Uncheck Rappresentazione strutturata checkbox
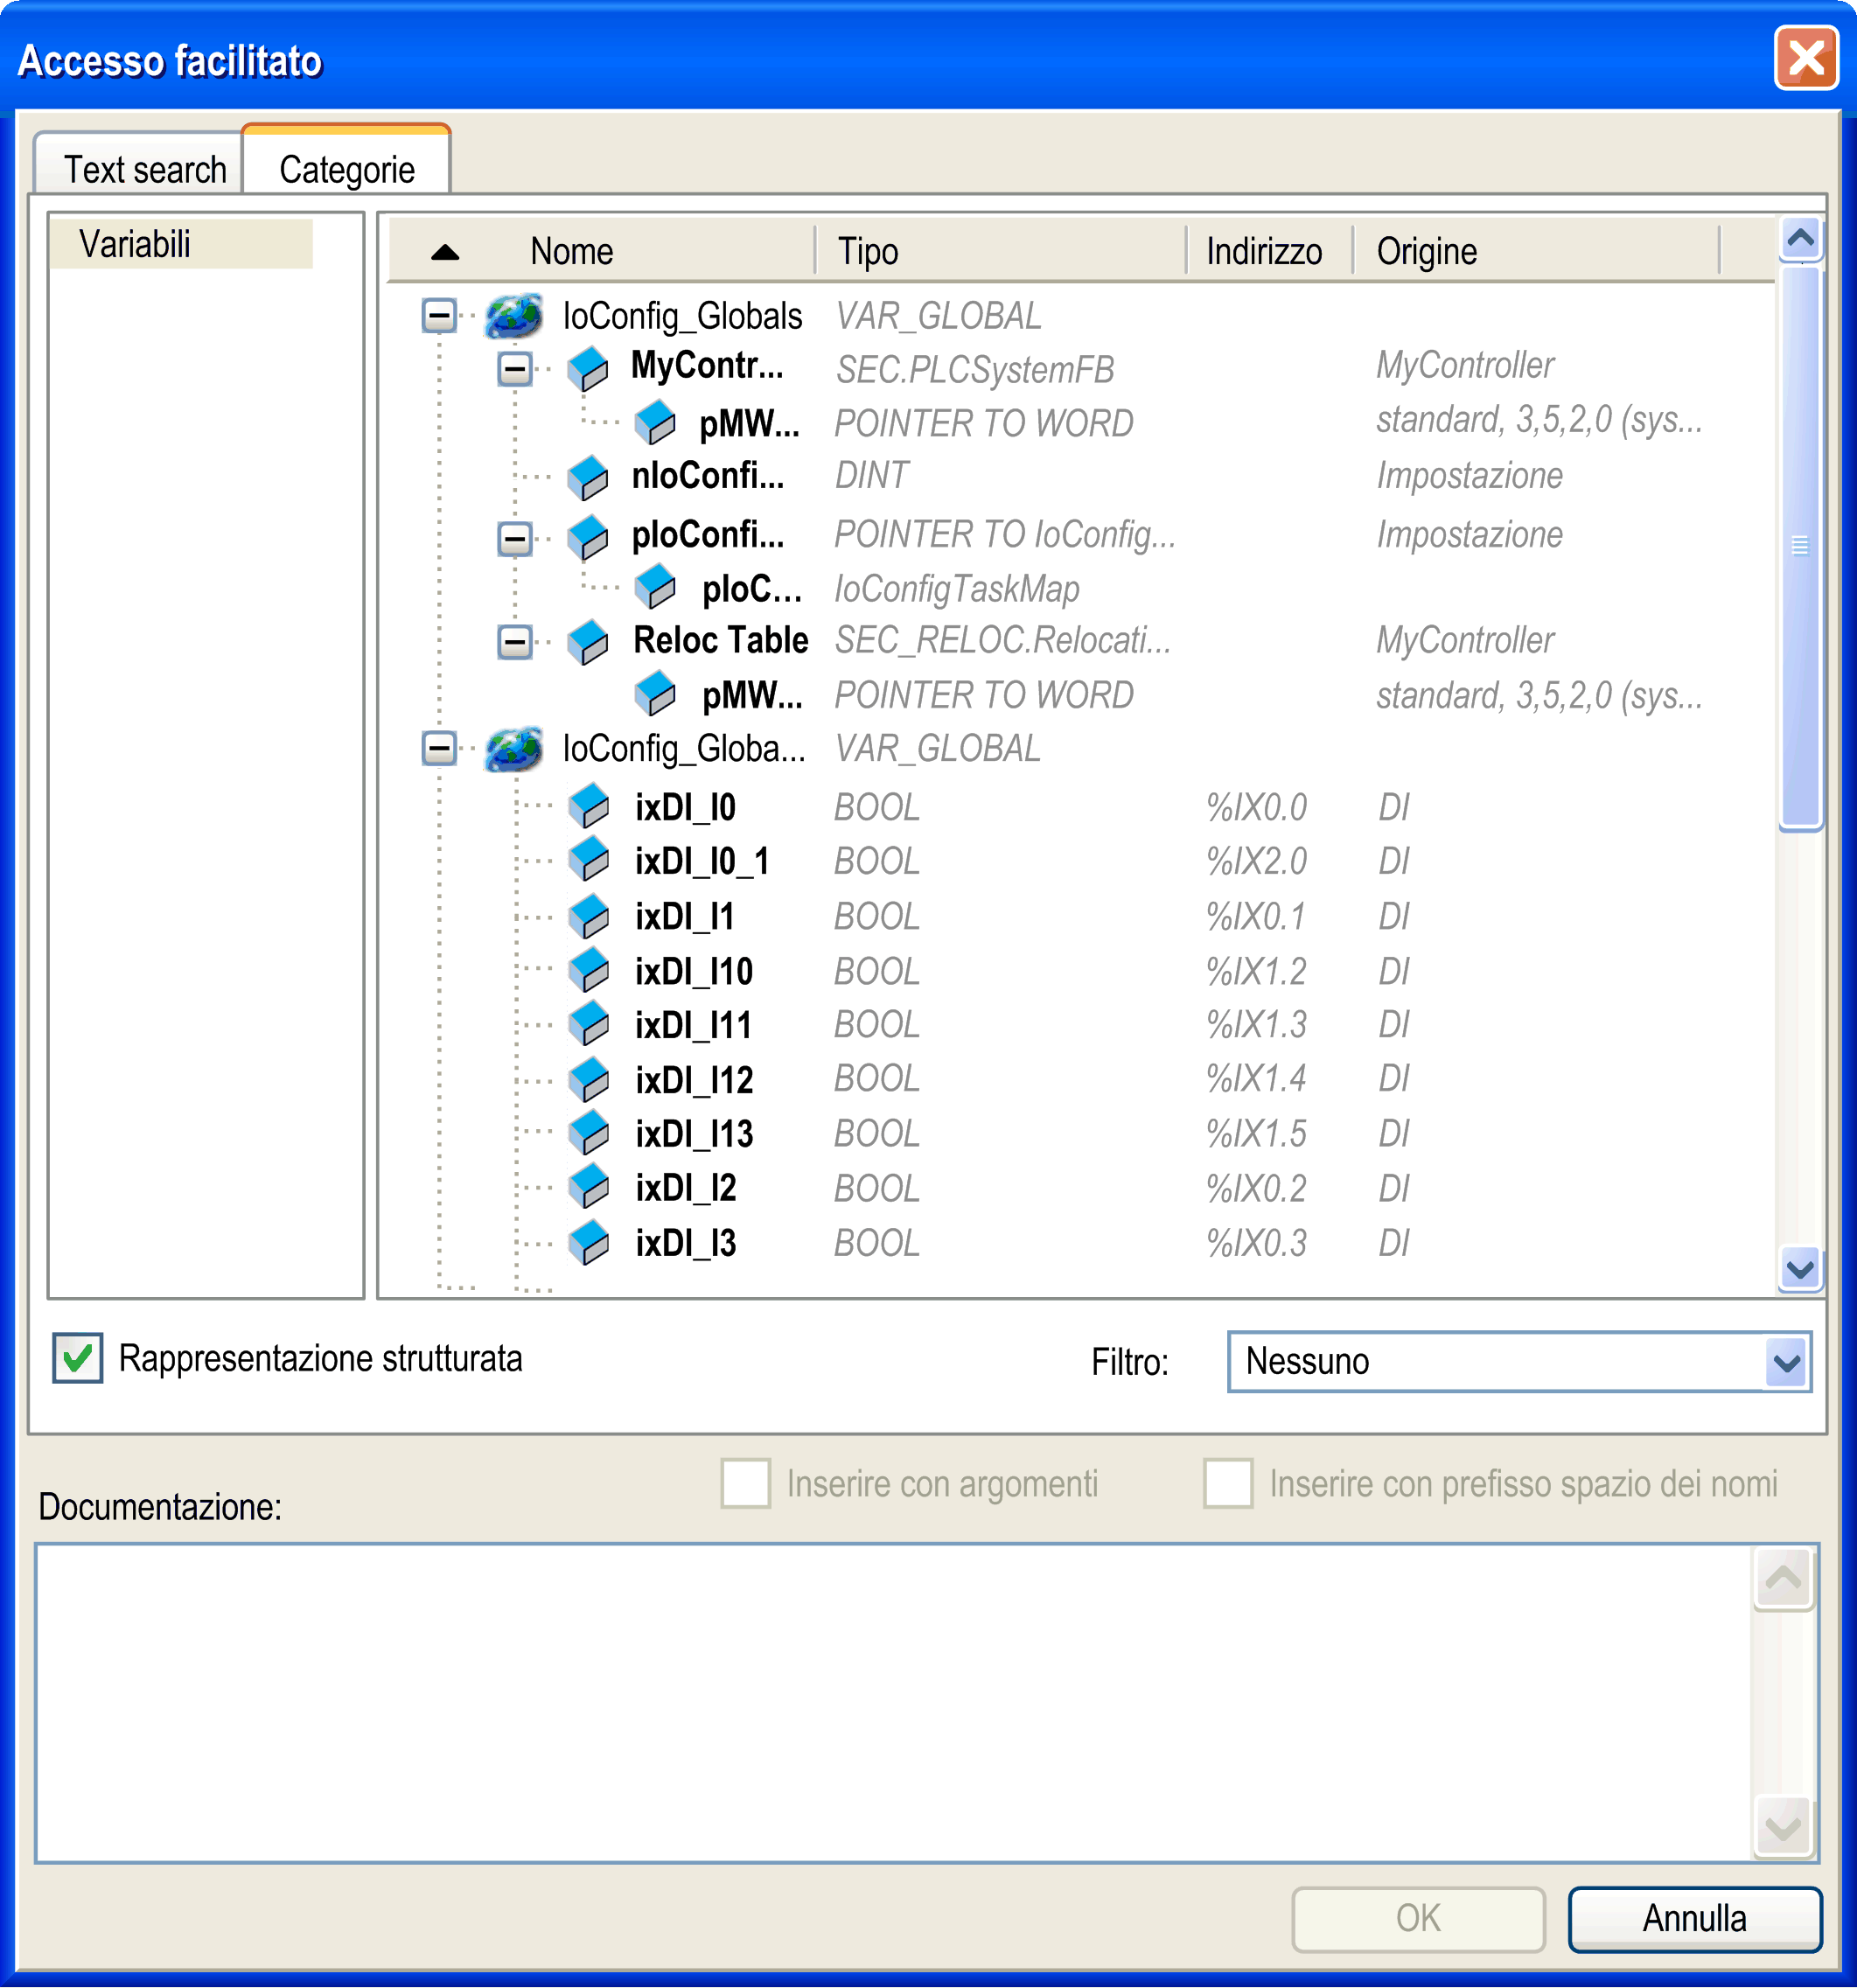 tap(77, 1359)
